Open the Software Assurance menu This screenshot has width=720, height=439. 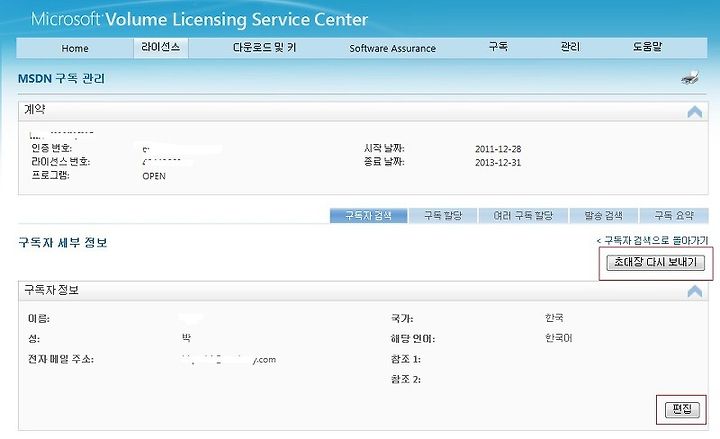coord(393,48)
